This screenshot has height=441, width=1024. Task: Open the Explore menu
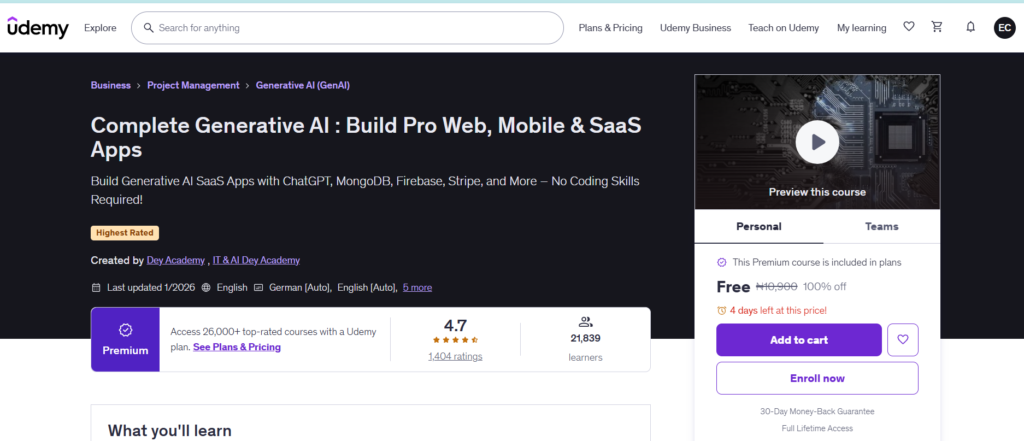100,28
